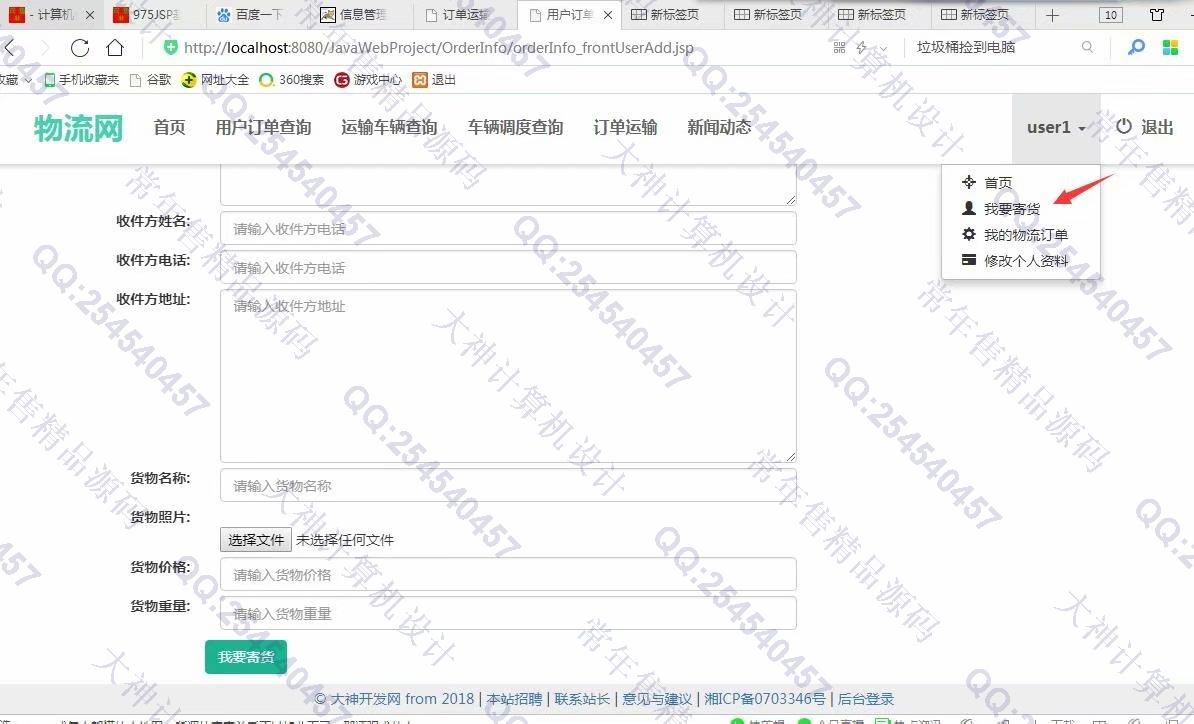
Task: Open 网址大全 bookmark
Action: click(x=215, y=79)
